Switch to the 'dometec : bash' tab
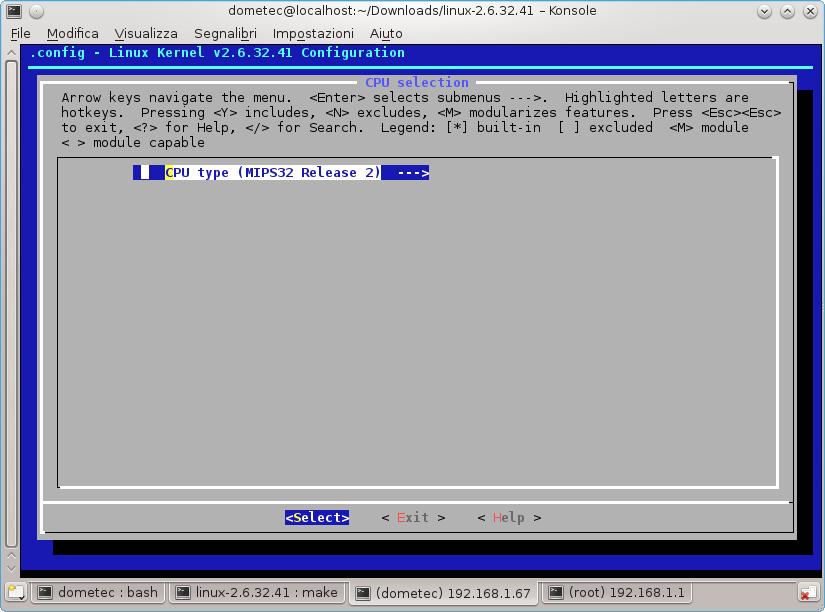The width and height of the screenshot is (825, 612). point(98,592)
